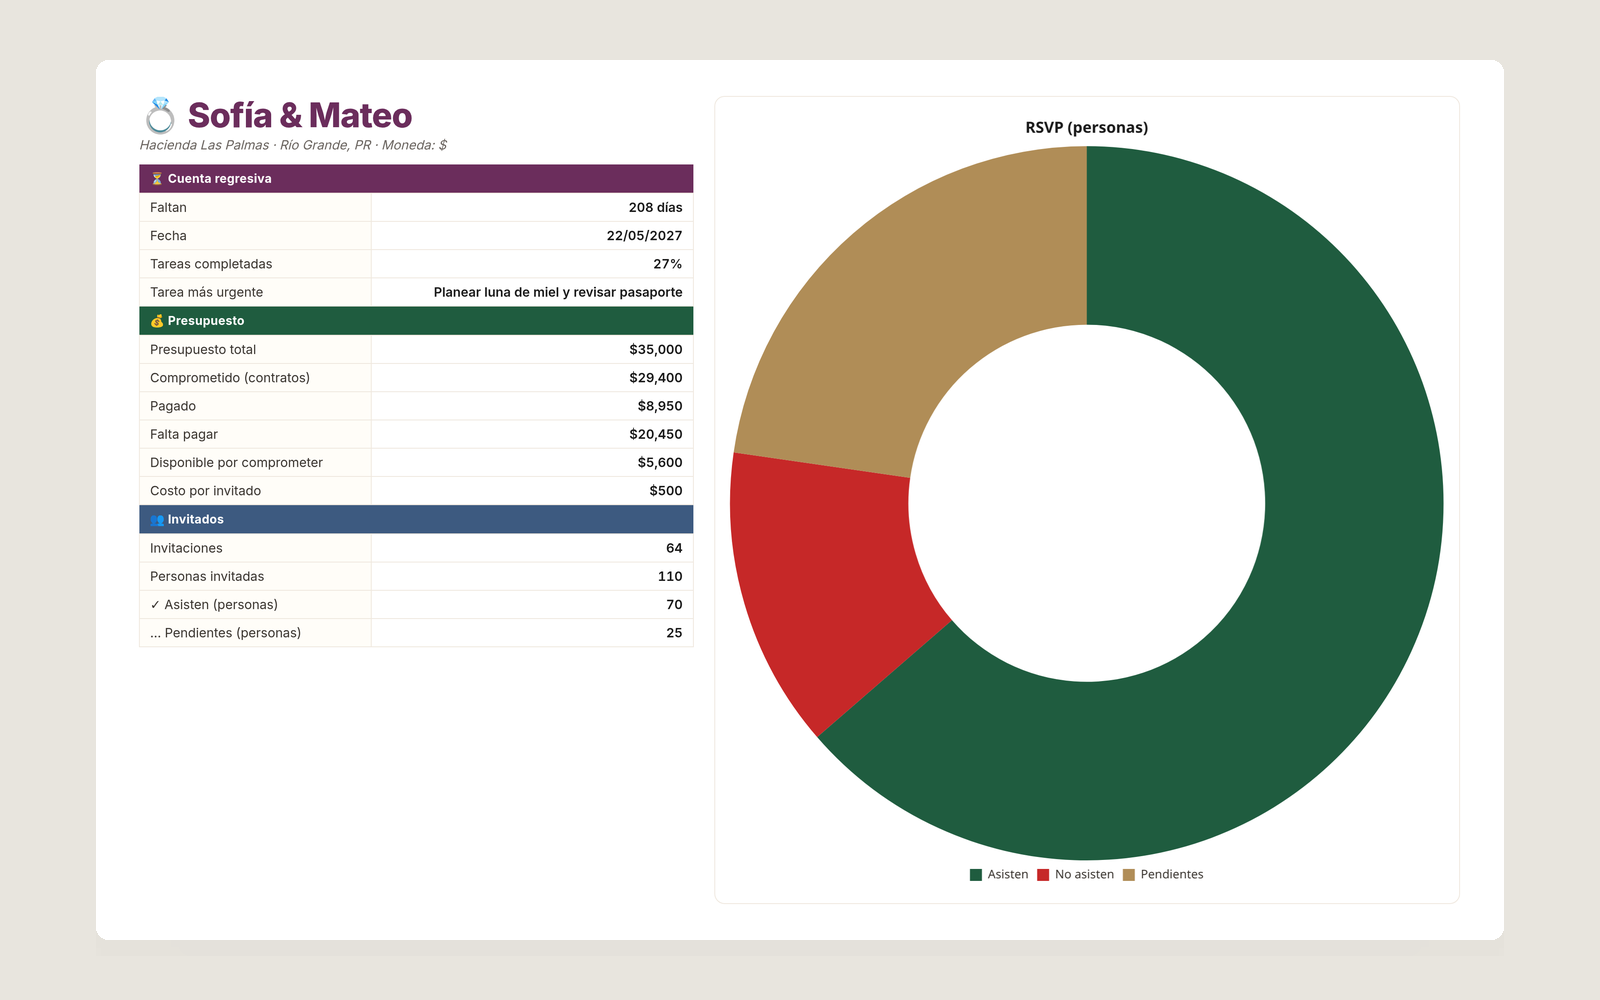
Task: Click the Sofía & Mateo title
Action: (300, 116)
